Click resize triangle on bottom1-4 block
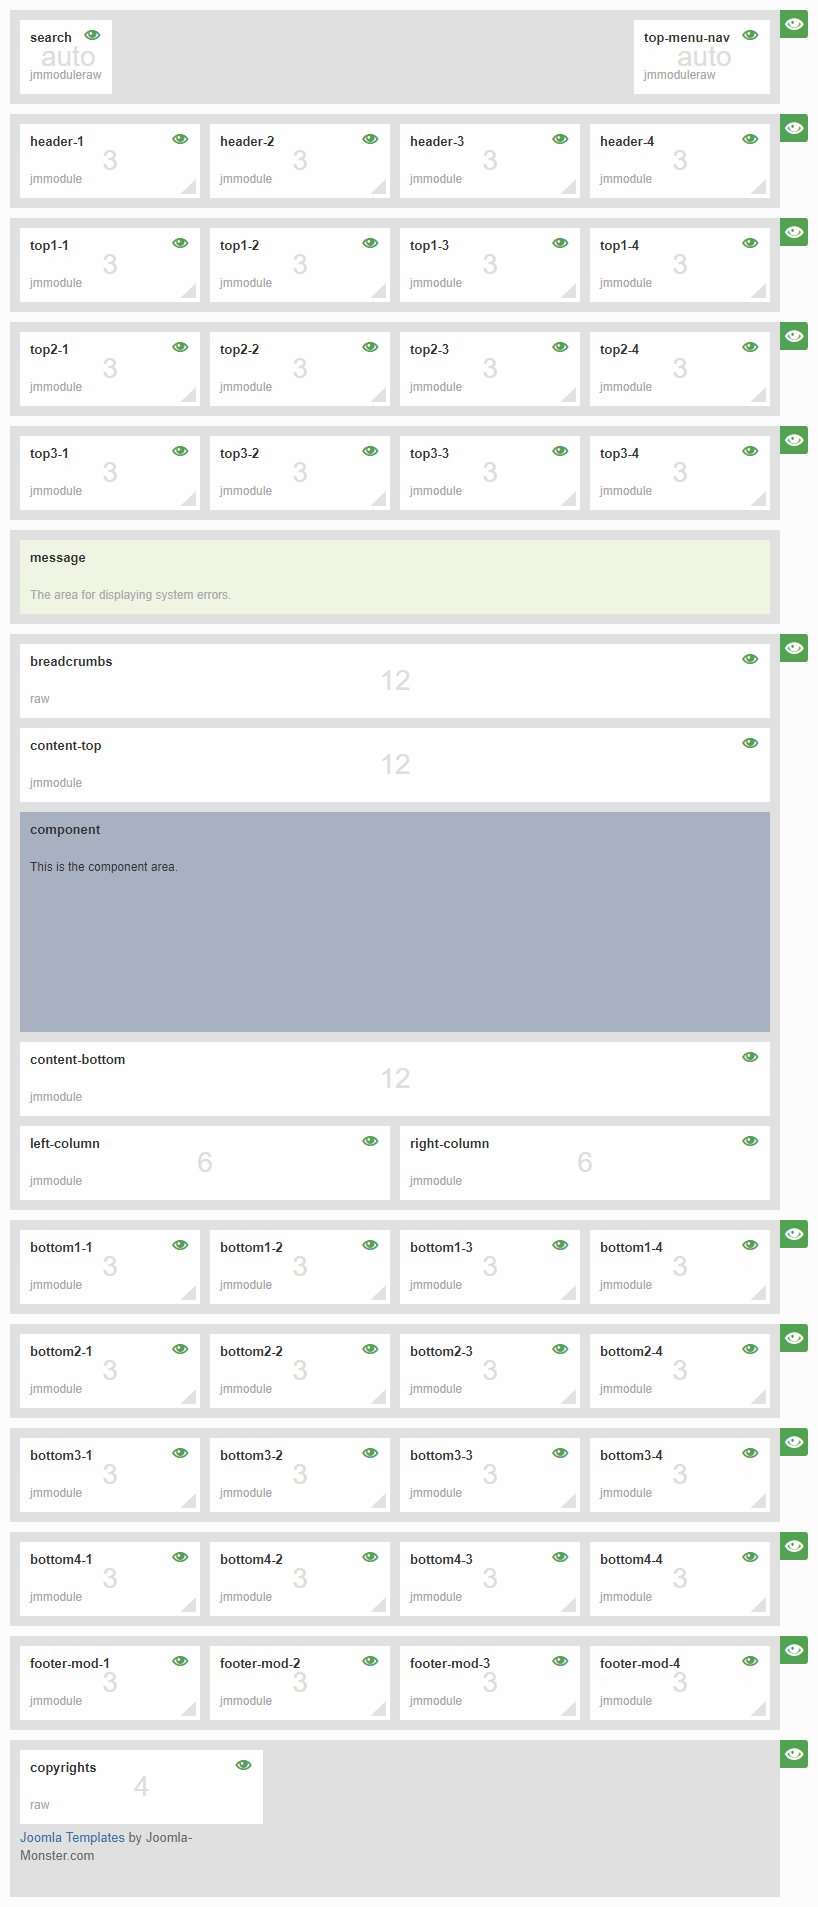 [760, 1293]
